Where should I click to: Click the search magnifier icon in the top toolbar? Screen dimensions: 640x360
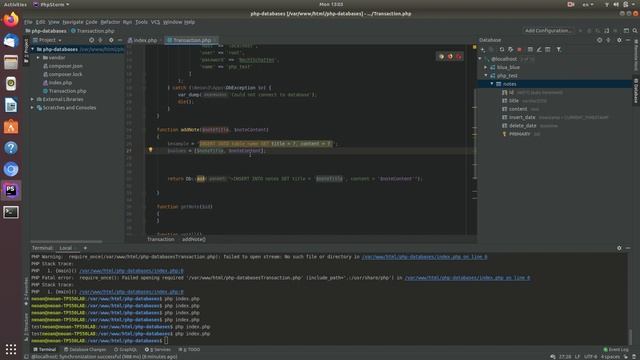tap(635, 31)
